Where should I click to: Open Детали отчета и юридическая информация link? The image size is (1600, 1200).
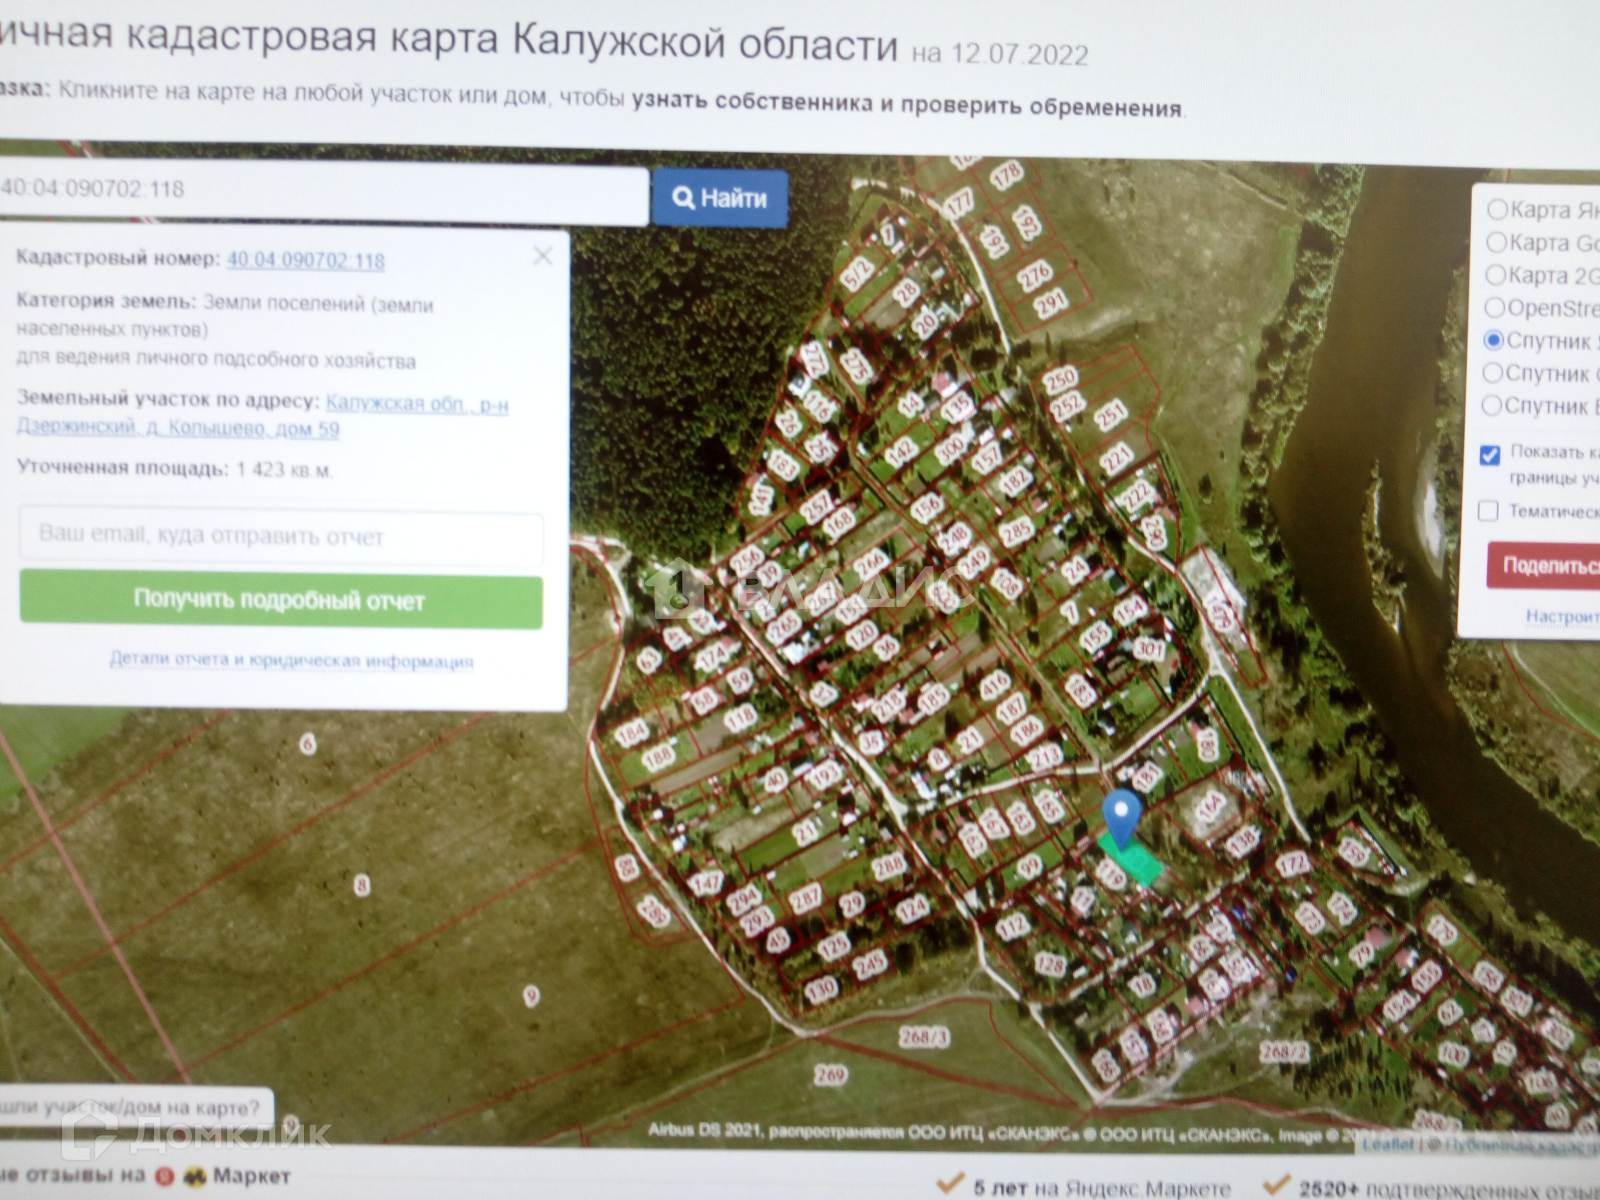point(291,661)
